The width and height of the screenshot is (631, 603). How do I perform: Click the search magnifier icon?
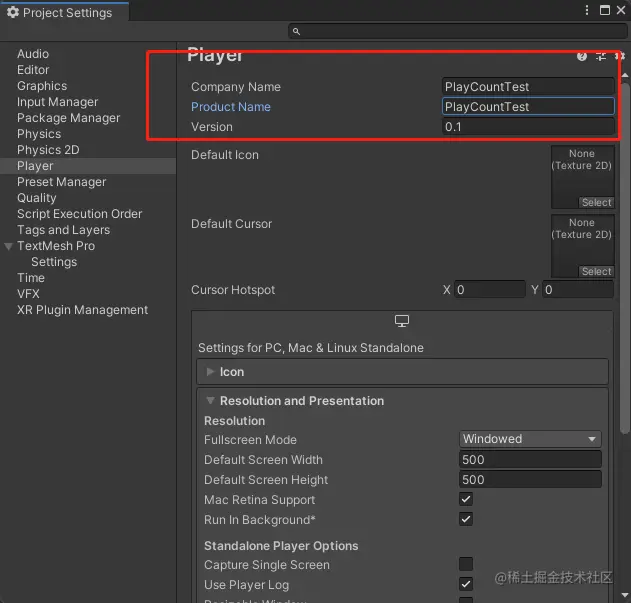pos(296,31)
